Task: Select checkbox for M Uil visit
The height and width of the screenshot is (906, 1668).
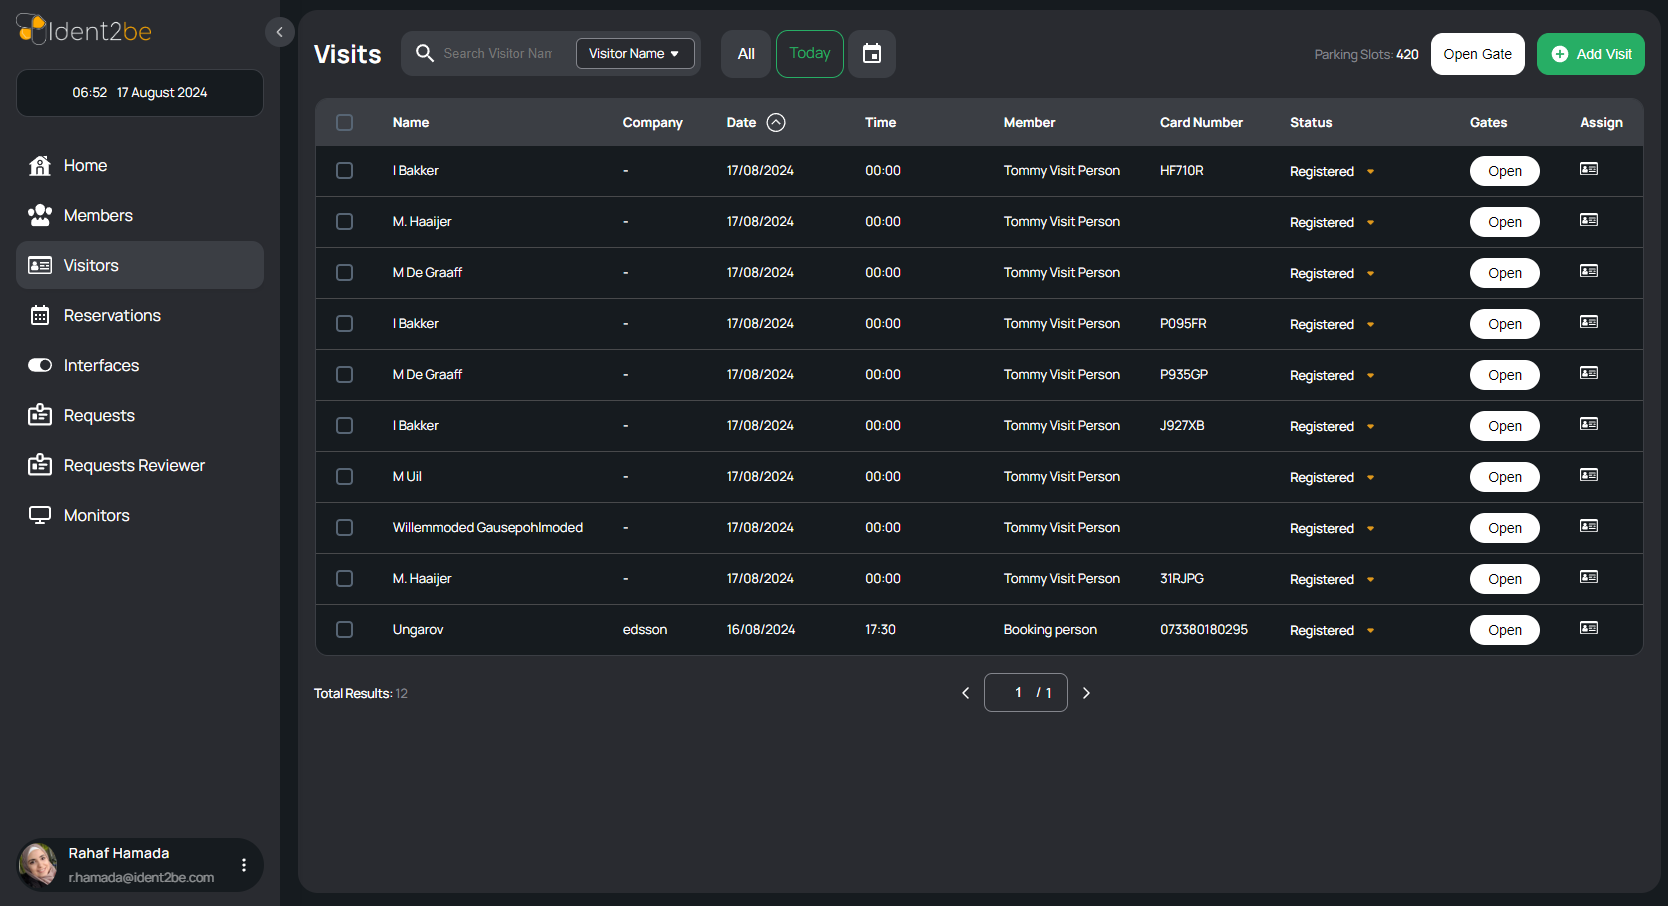Action: pyautogui.click(x=345, y=477)
